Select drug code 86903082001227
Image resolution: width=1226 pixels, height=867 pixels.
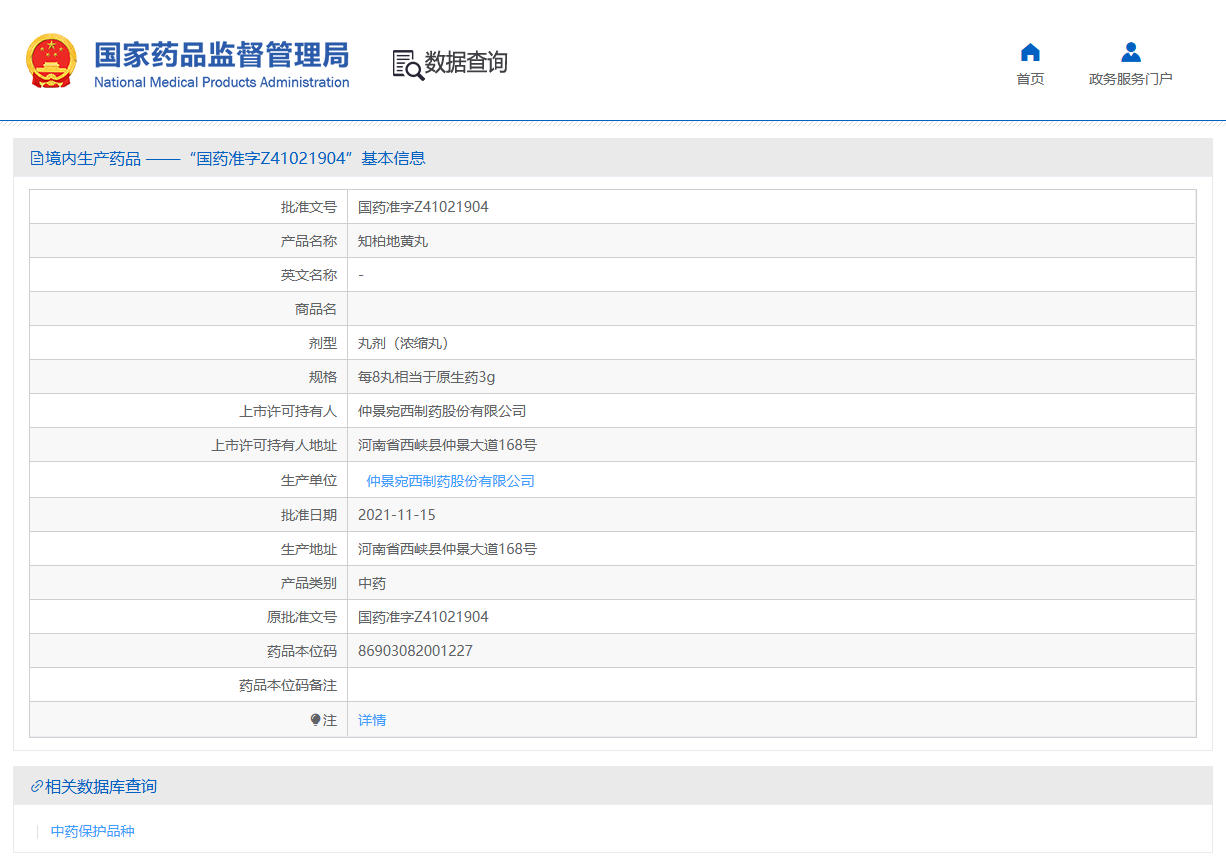[x=415, y=651]
